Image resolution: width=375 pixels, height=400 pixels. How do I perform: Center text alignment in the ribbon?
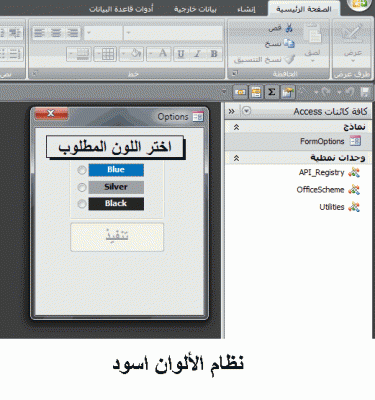[x=56, y=33]
